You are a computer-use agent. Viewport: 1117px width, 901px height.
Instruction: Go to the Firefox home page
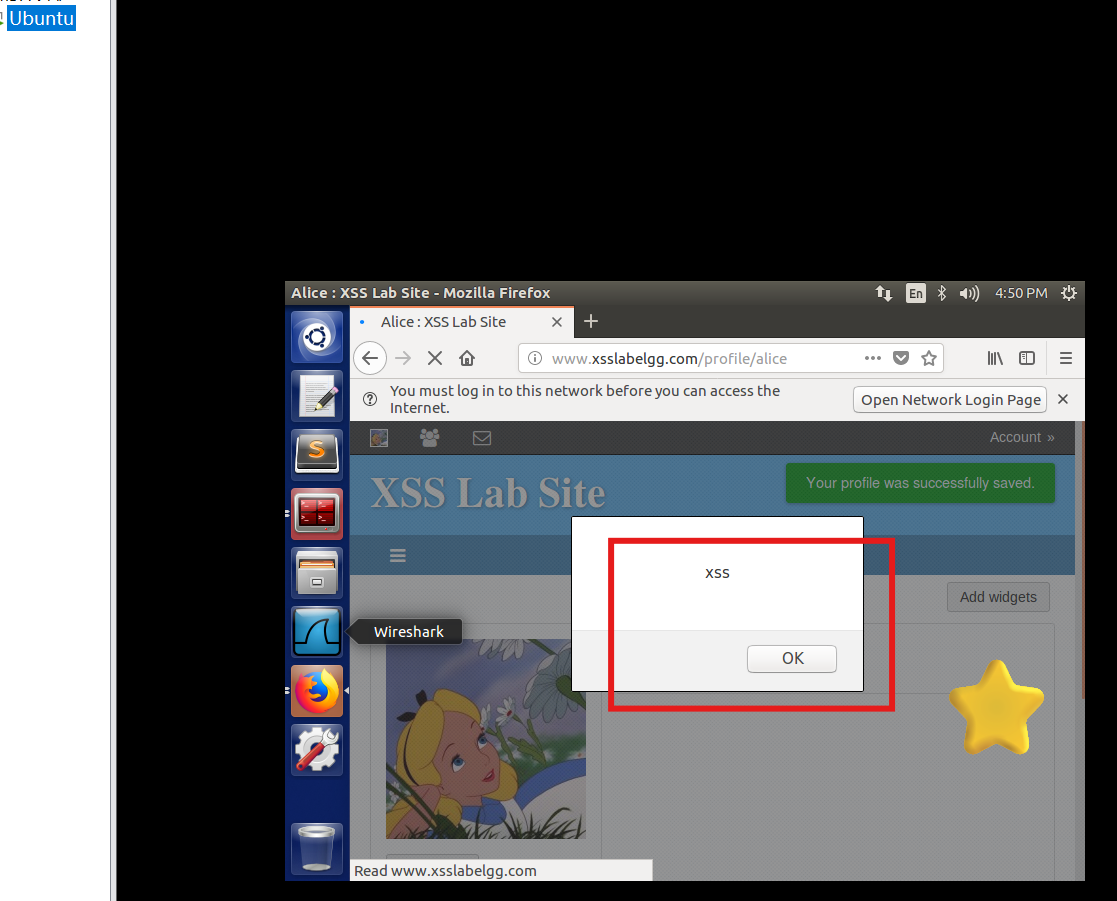[467, 358]
